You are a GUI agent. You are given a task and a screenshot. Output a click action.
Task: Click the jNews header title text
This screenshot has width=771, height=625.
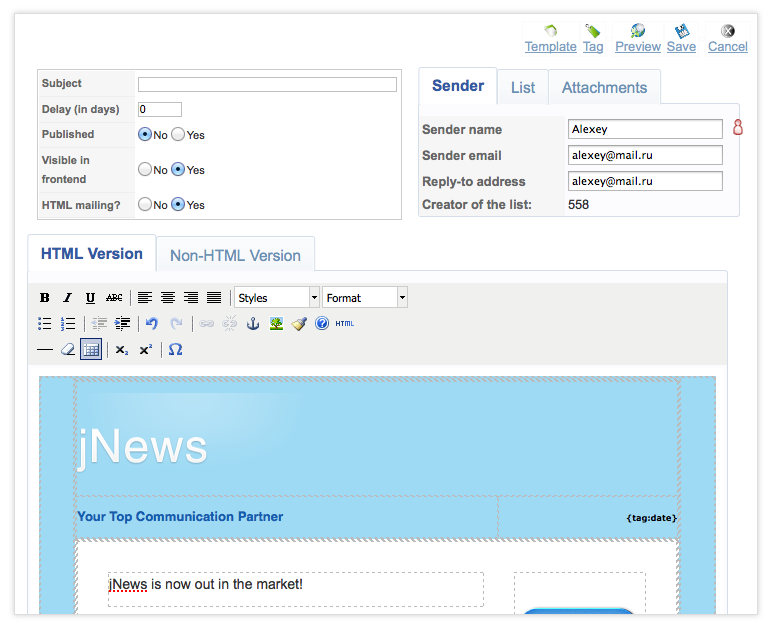point(143,446)
